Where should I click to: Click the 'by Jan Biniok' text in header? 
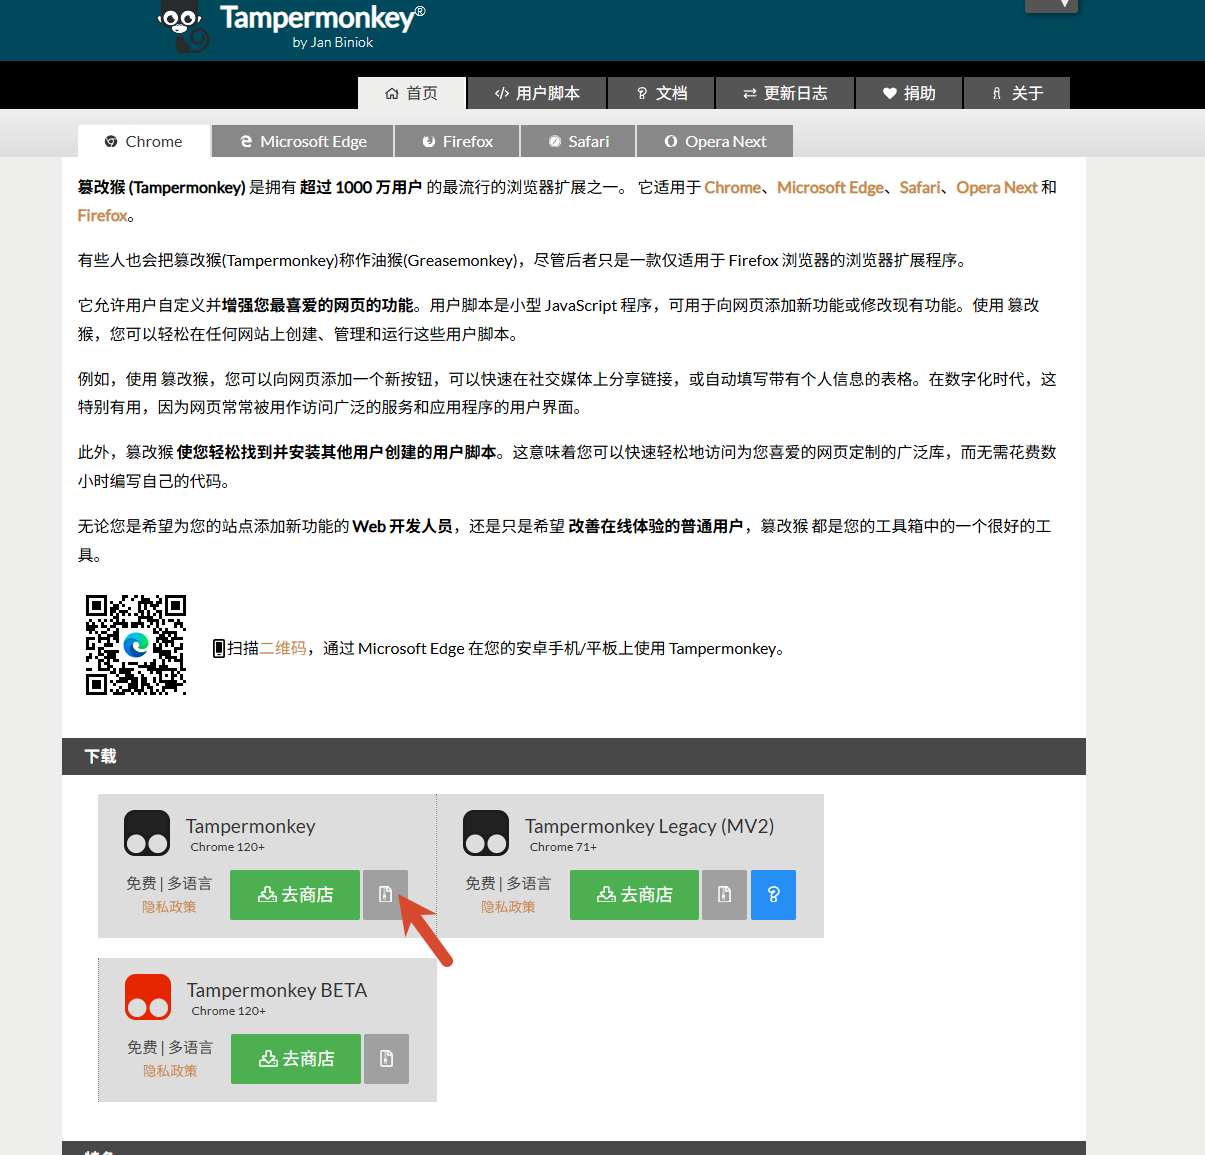click(333, 42)
